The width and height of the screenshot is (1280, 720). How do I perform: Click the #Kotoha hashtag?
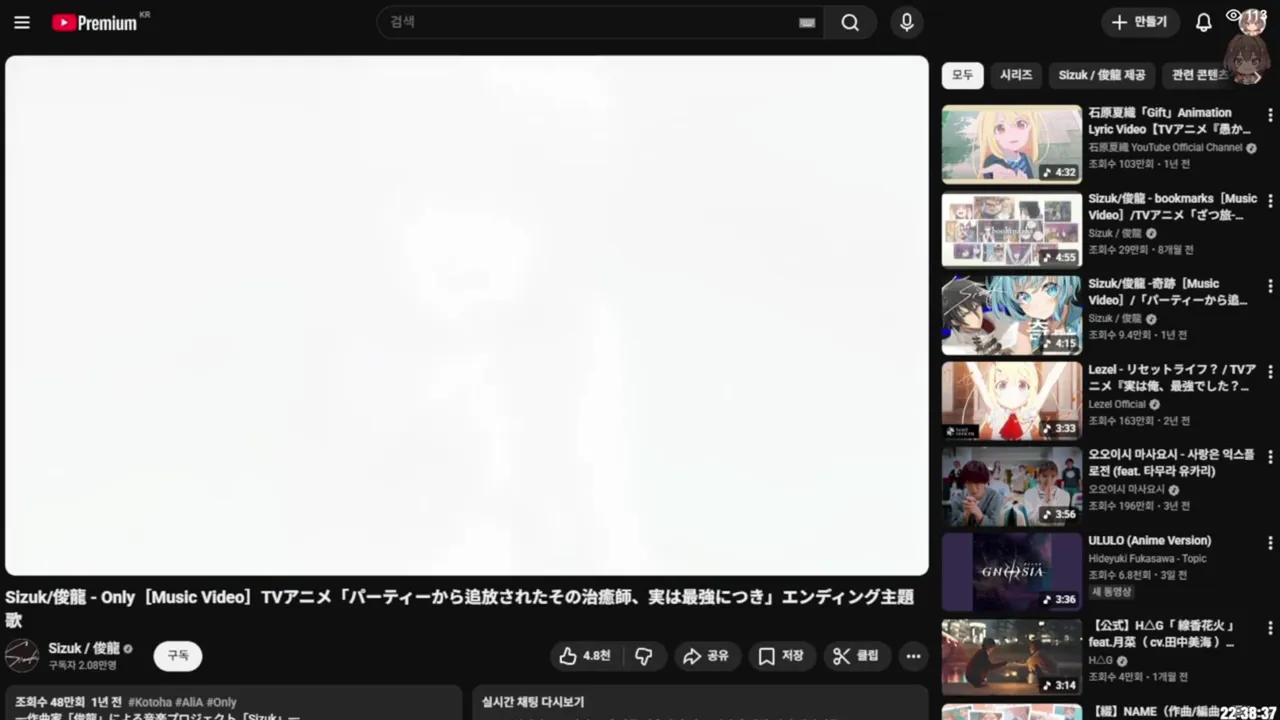150,703
